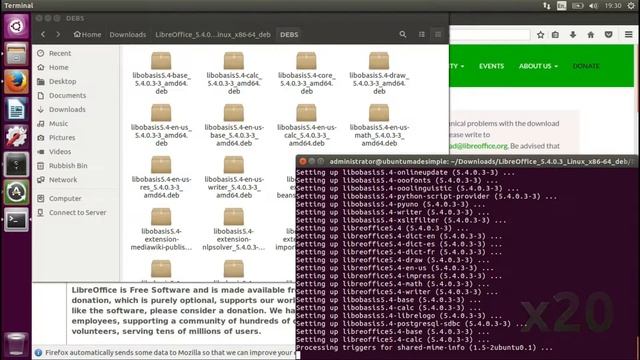Open the system gear session menu
Screen dimensions: 640x360
point(631,6)
